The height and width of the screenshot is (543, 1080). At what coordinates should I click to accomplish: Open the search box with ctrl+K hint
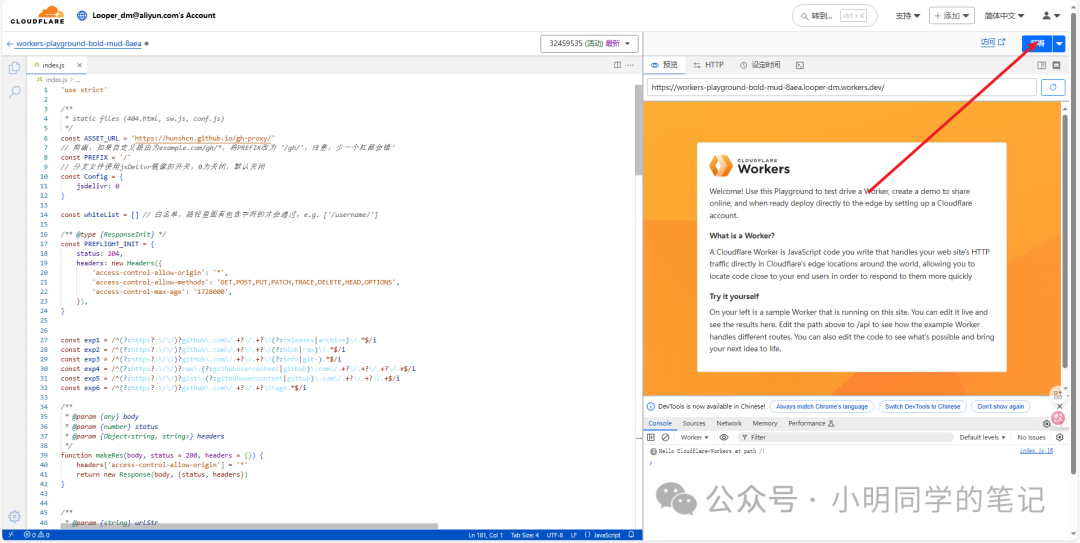coord(835,15)
